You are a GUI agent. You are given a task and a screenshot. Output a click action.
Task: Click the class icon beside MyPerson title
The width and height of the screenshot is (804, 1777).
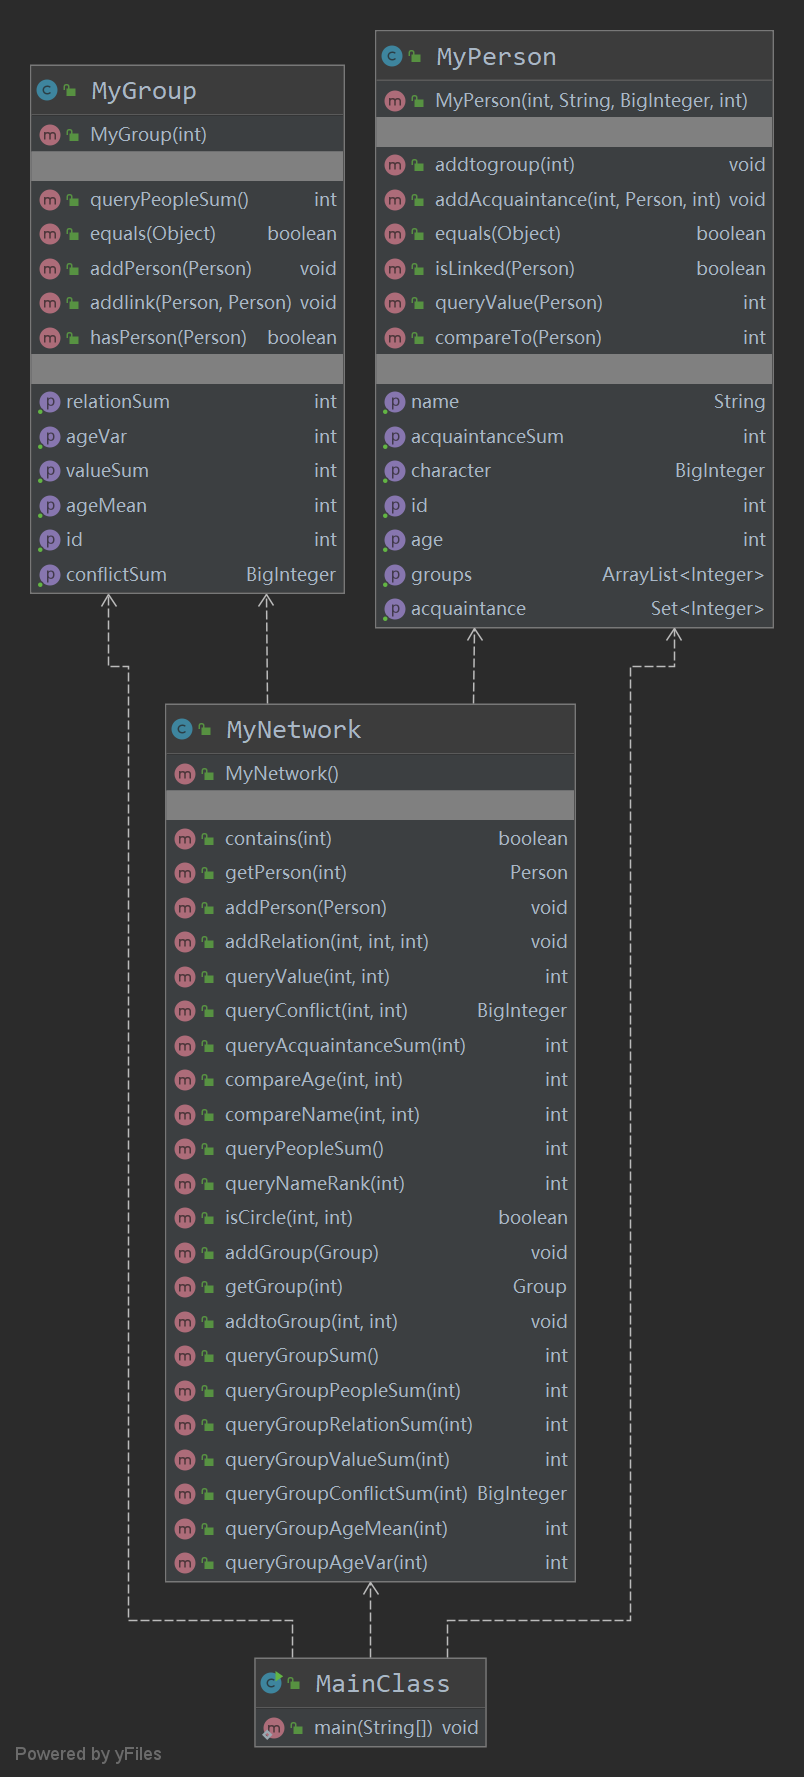[392, 57]
